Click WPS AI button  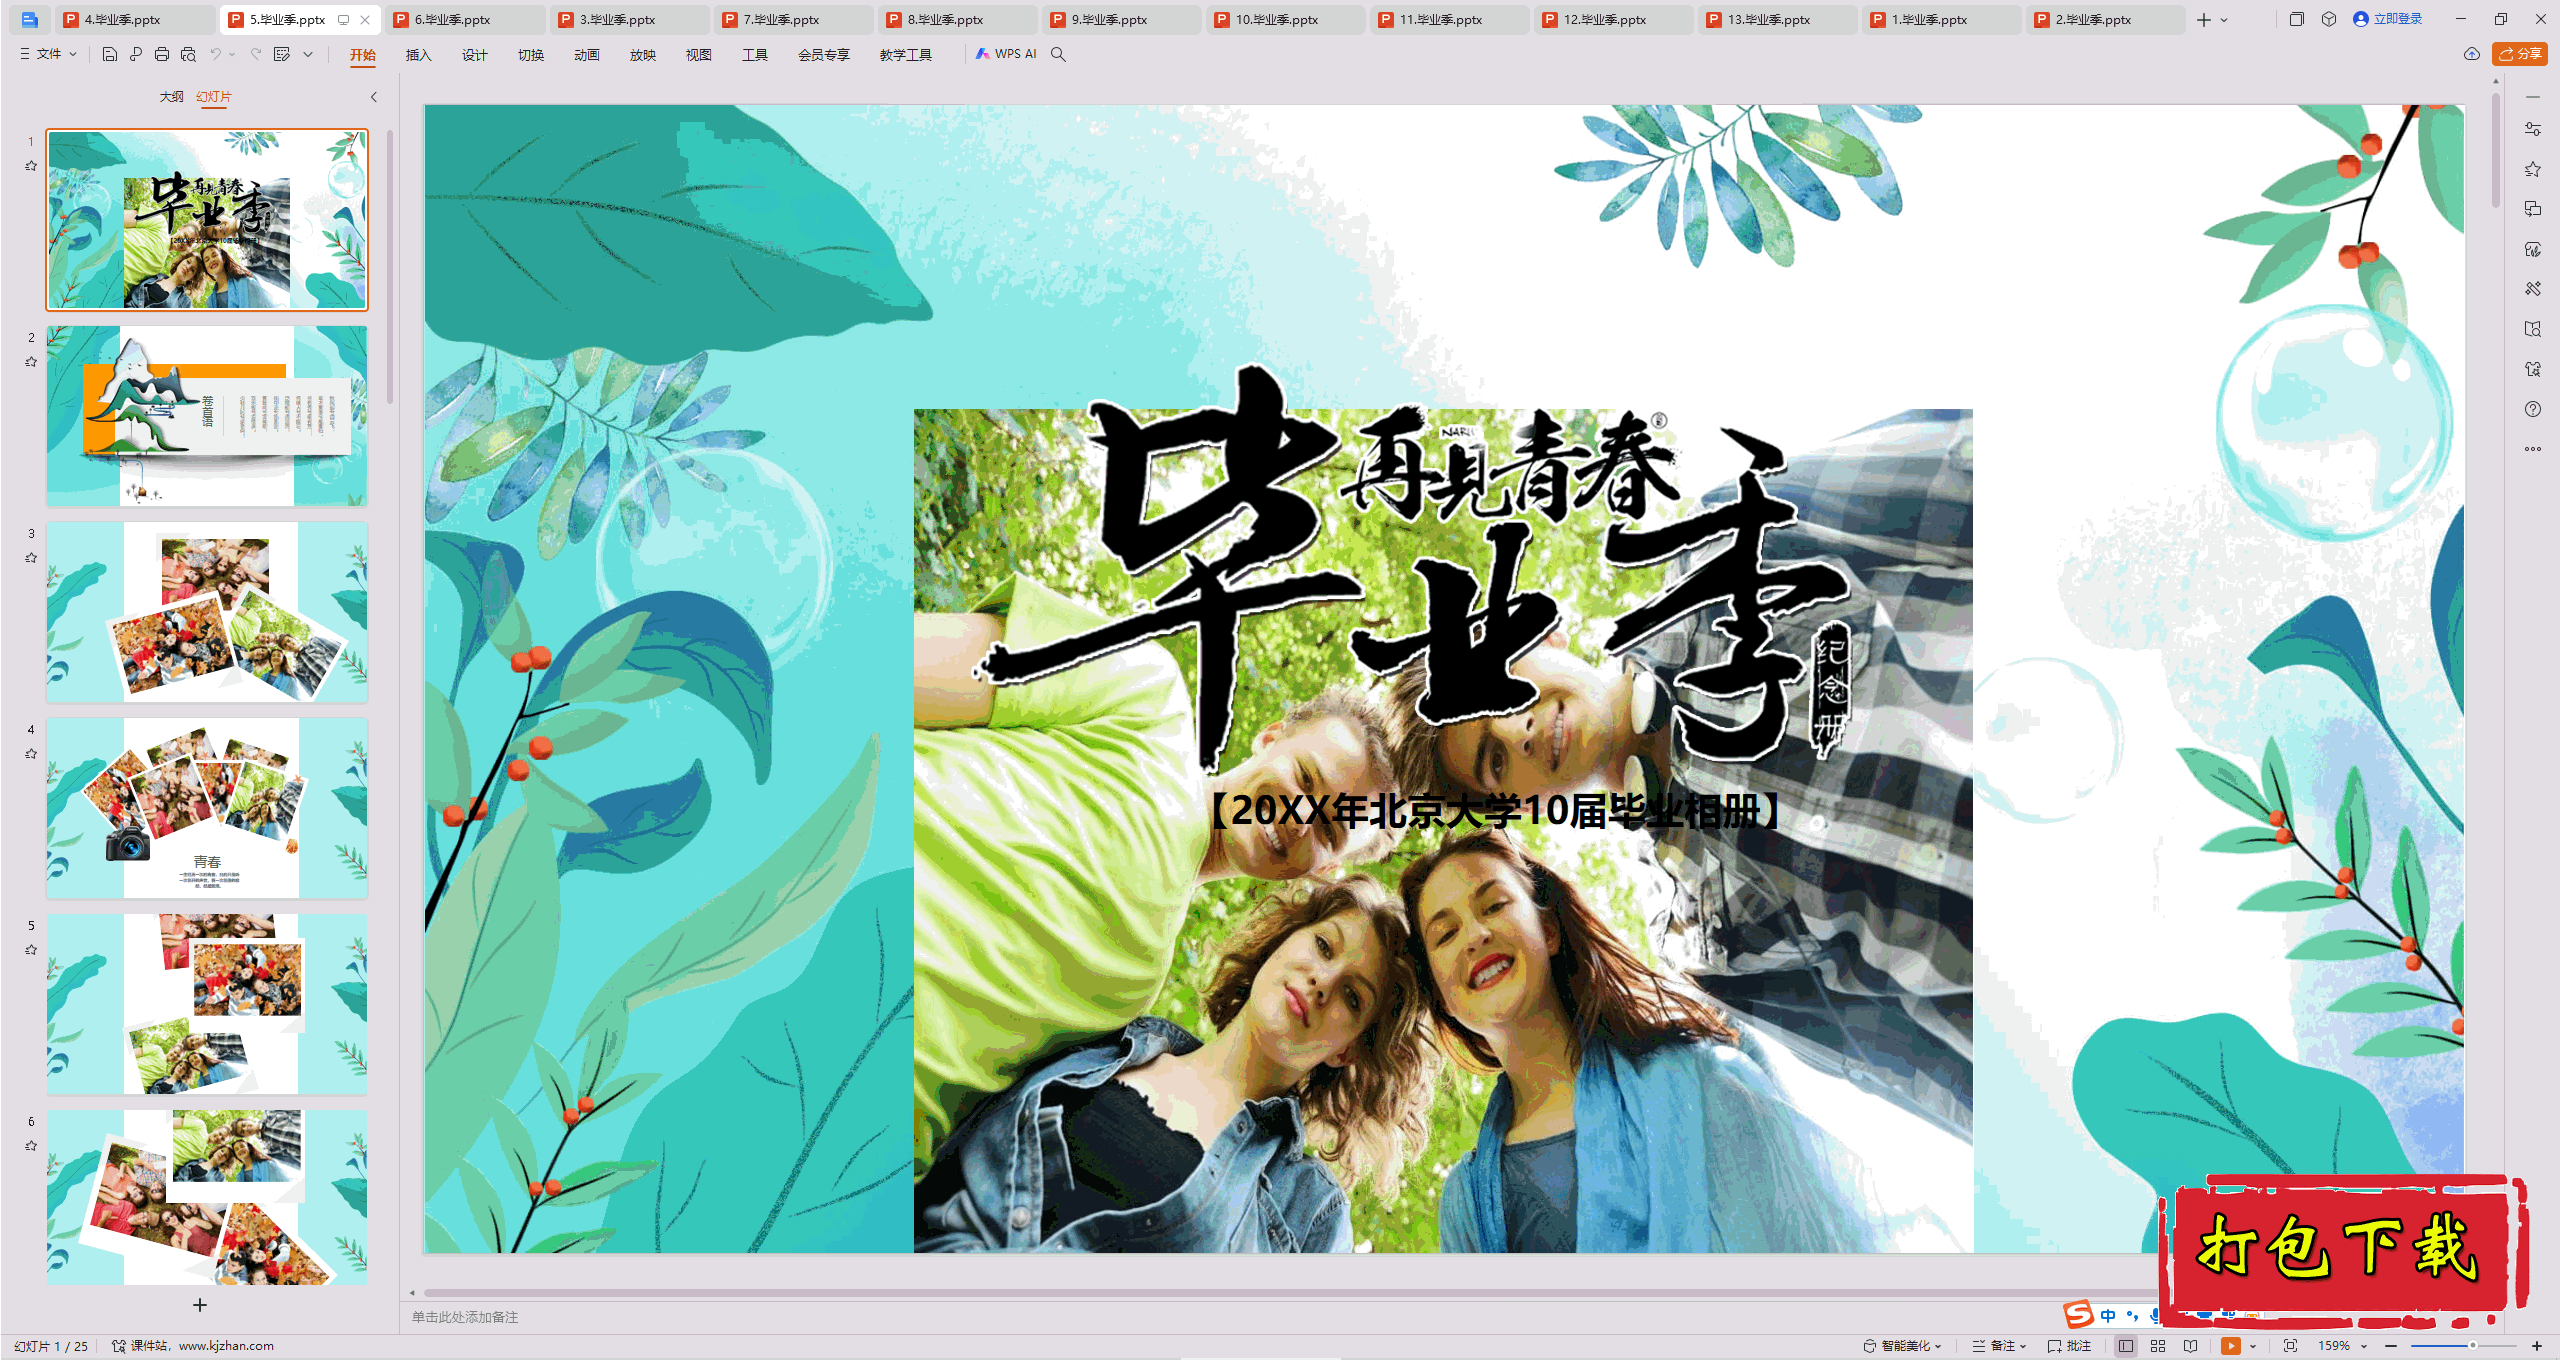point(1006,54)
